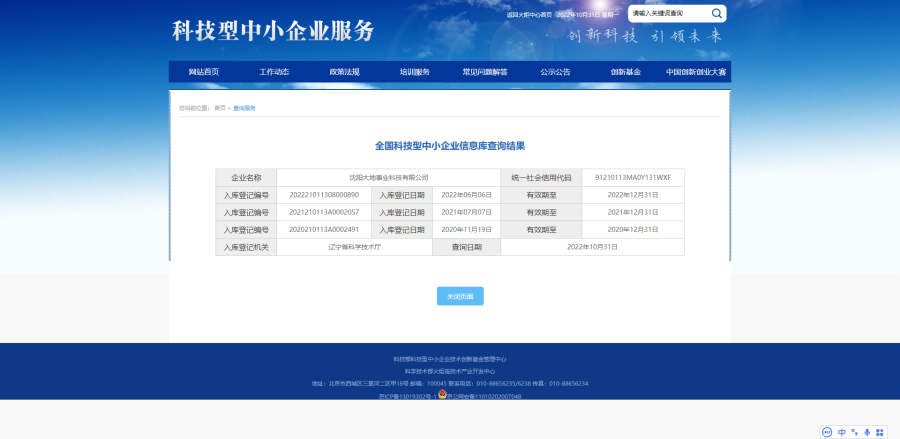Select 创新基金 in navigation bar
900x439 pixels.
coord(626,72)
